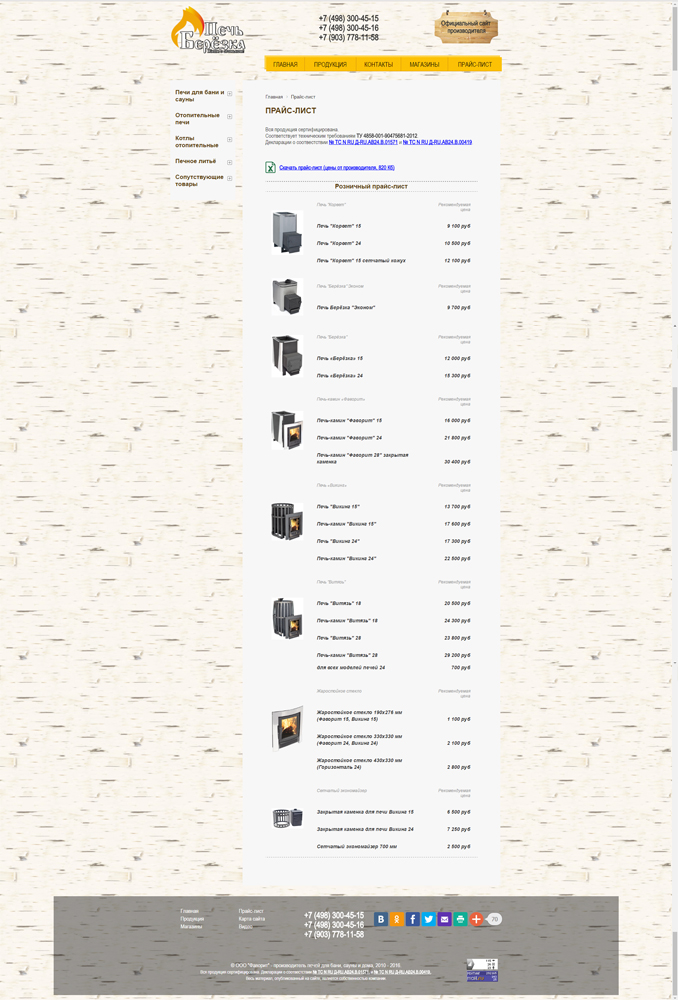Image resolution: width=678 pixels, height=1000 pixels.
Task: Click Excel file icon for price list
Action: [x=270, y=167]
